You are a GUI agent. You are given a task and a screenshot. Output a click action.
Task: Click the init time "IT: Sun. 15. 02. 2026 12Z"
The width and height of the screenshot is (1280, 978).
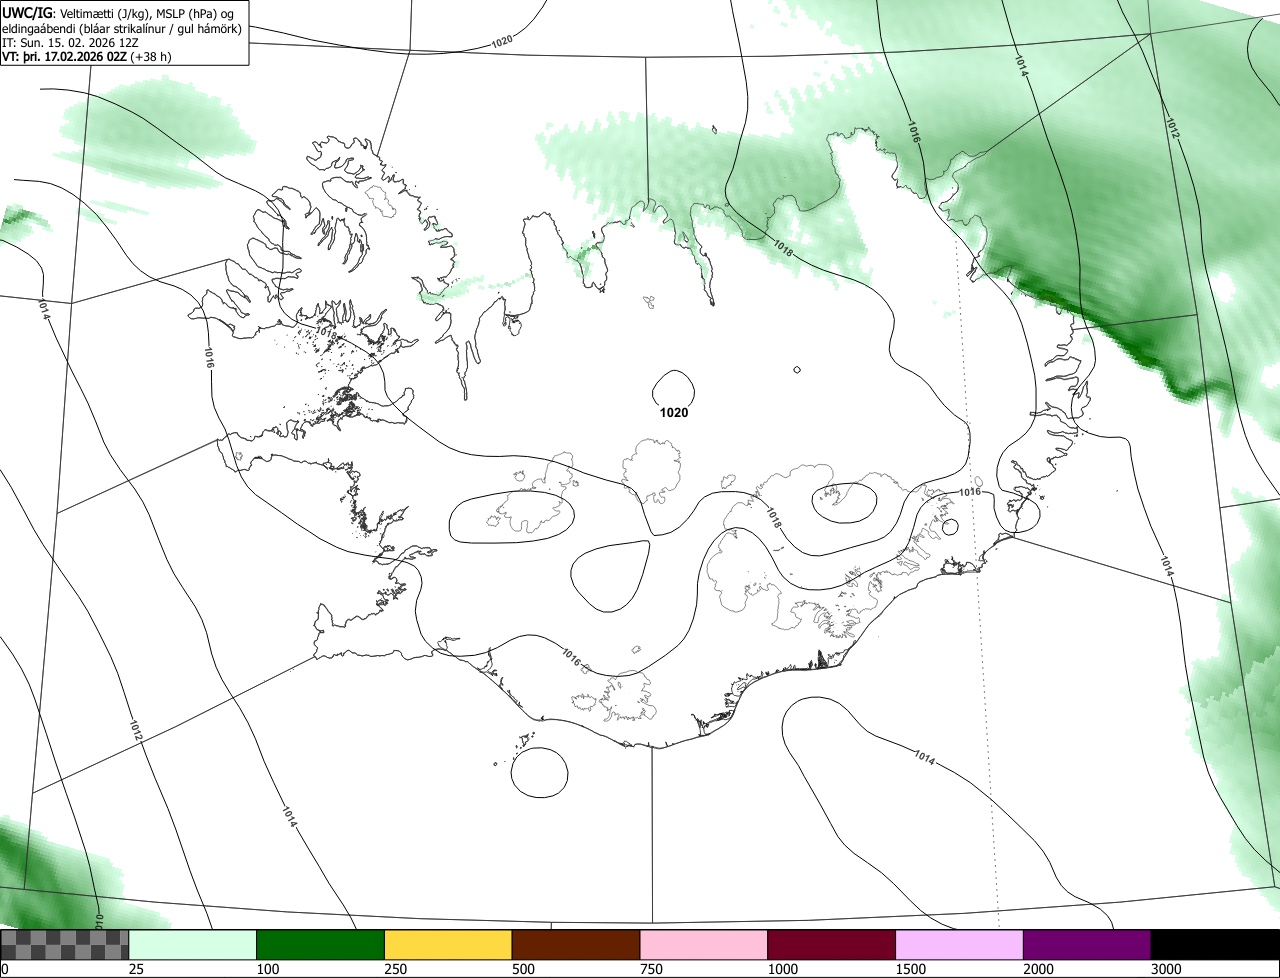pos(72,43)
